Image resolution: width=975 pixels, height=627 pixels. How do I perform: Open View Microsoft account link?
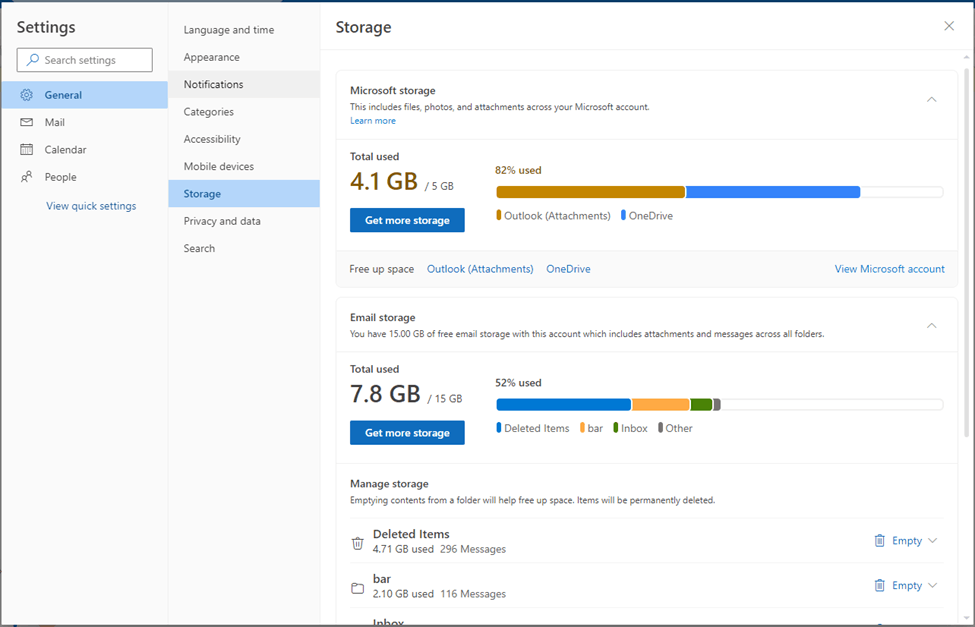[889, 269]
